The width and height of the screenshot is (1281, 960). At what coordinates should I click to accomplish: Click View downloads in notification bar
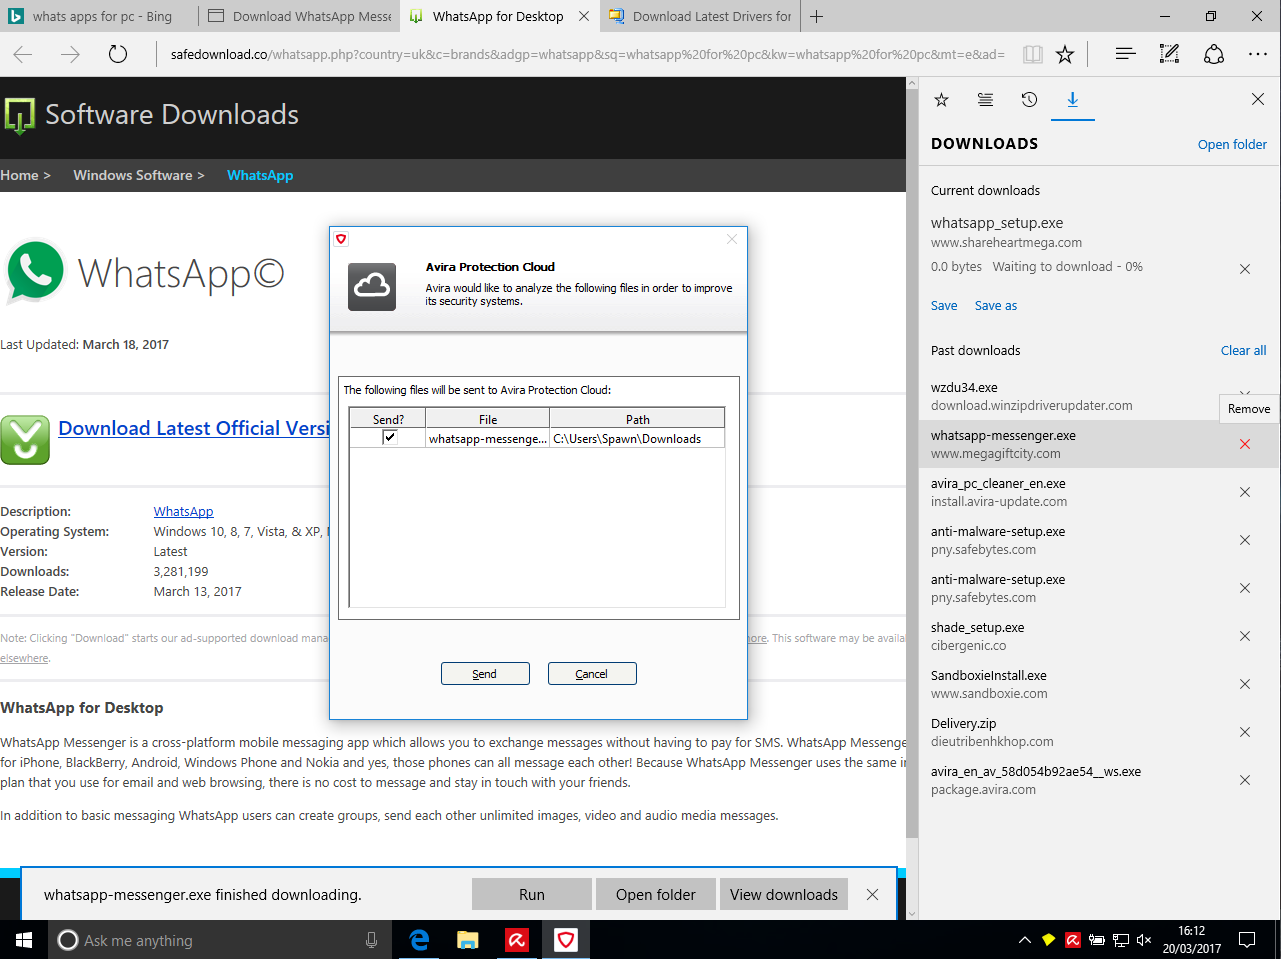tap(784, 895)
